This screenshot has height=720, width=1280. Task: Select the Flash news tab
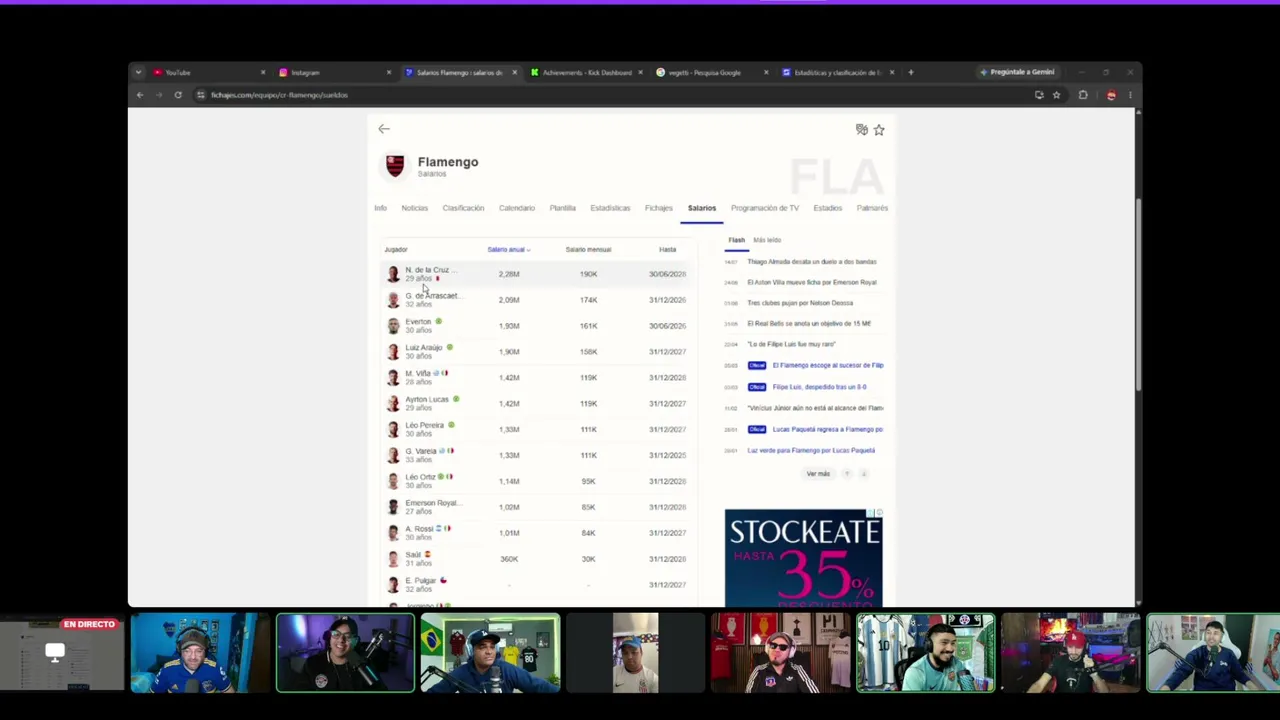tap(737, 240)
